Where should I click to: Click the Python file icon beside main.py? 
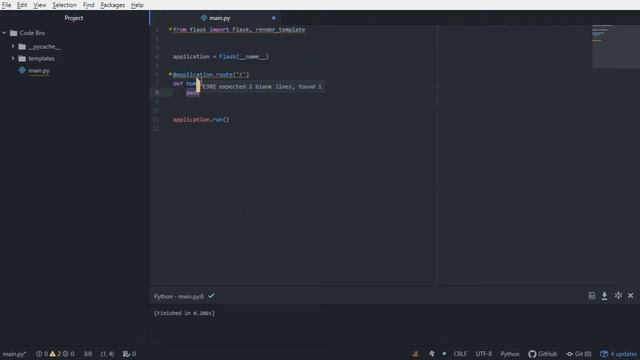pyautogui.click(x=22, y=70)
